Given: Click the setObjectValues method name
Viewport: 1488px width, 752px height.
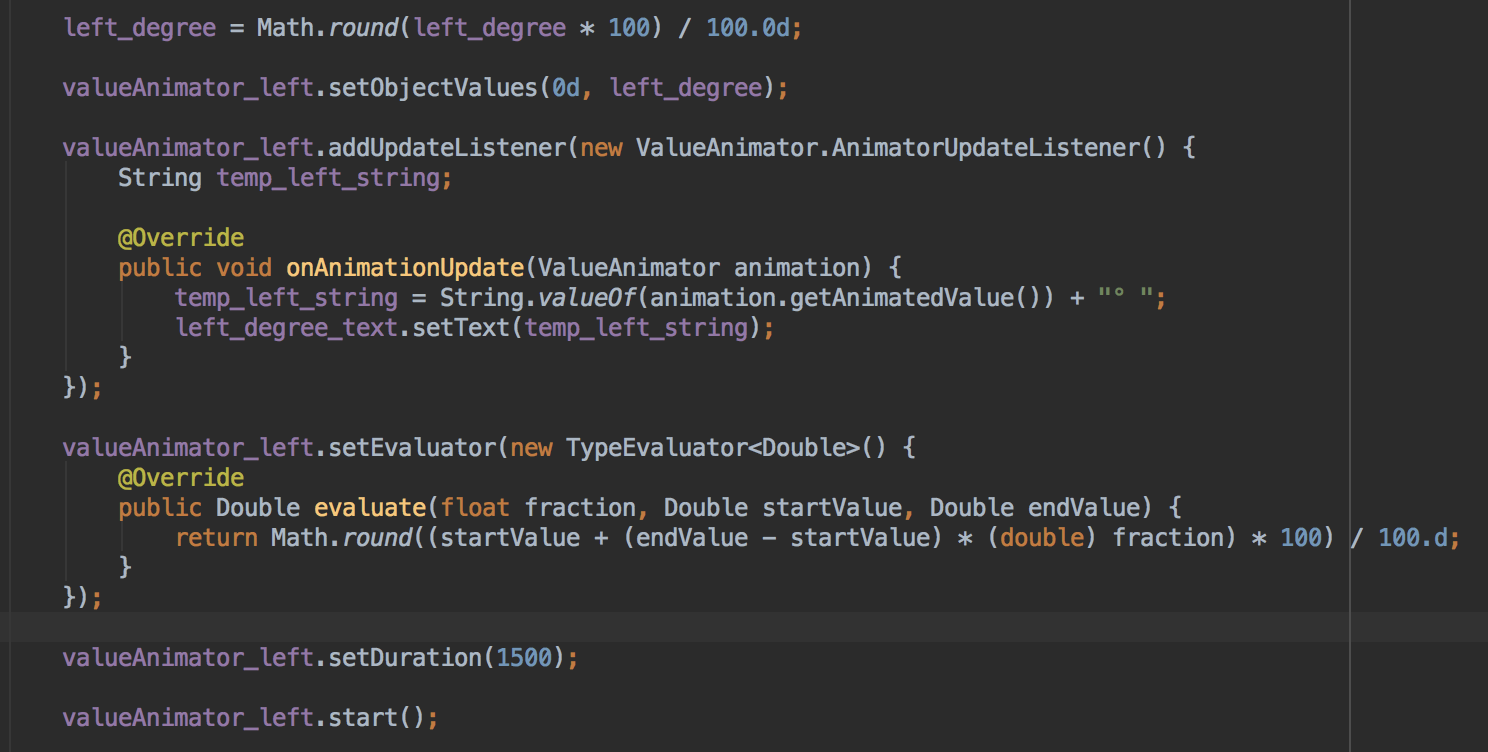Looking at the screenshot, I should [433, 88].
